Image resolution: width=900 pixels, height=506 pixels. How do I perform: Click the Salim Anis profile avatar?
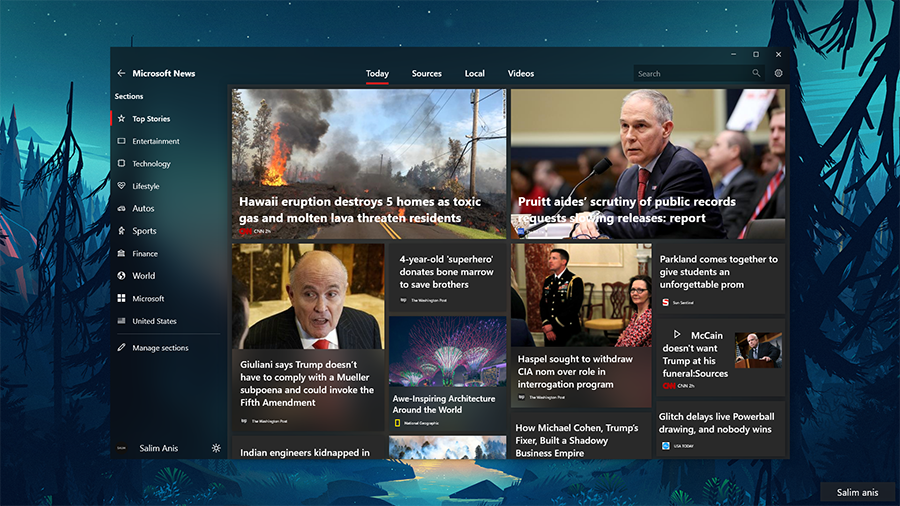(122, 448)
